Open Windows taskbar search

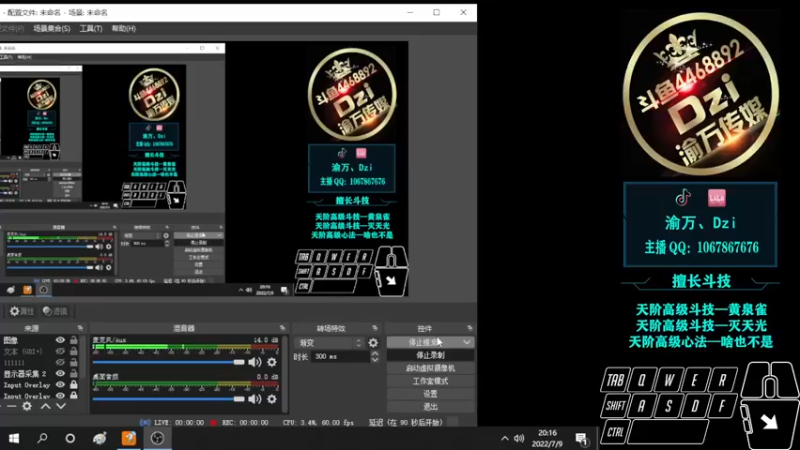[x=42, y=438]
